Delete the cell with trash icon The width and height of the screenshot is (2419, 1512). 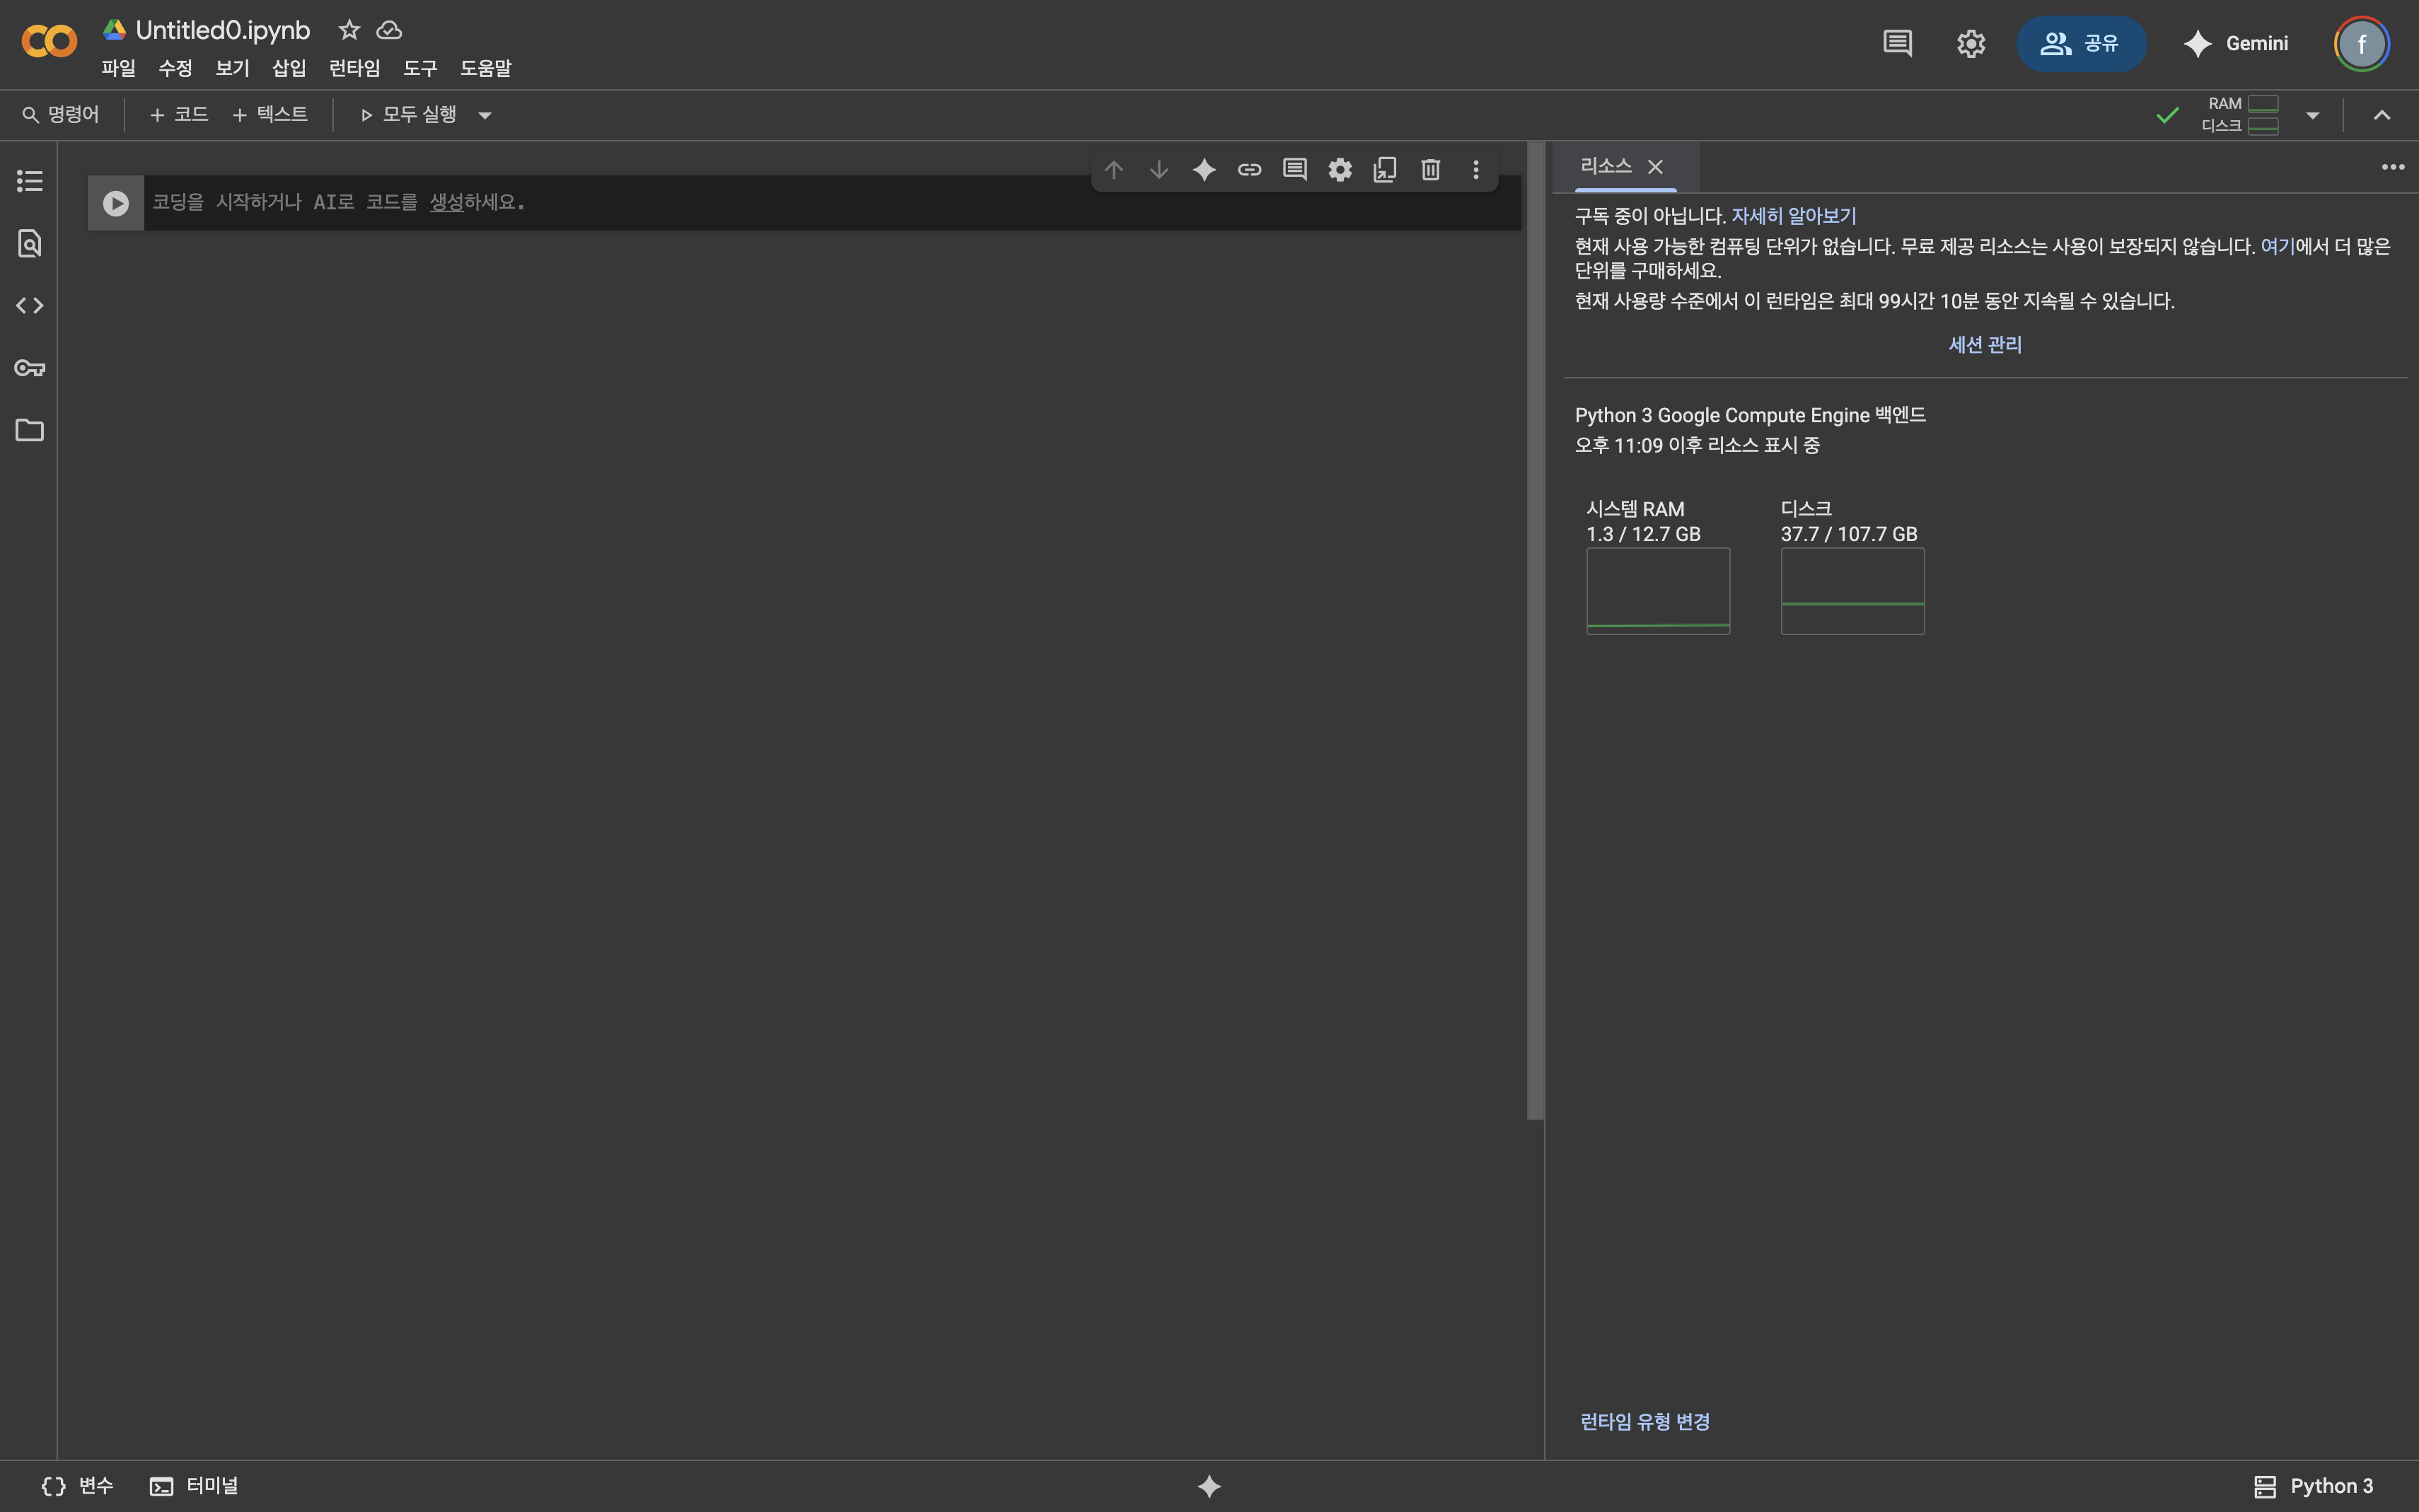click(1430, 170)
